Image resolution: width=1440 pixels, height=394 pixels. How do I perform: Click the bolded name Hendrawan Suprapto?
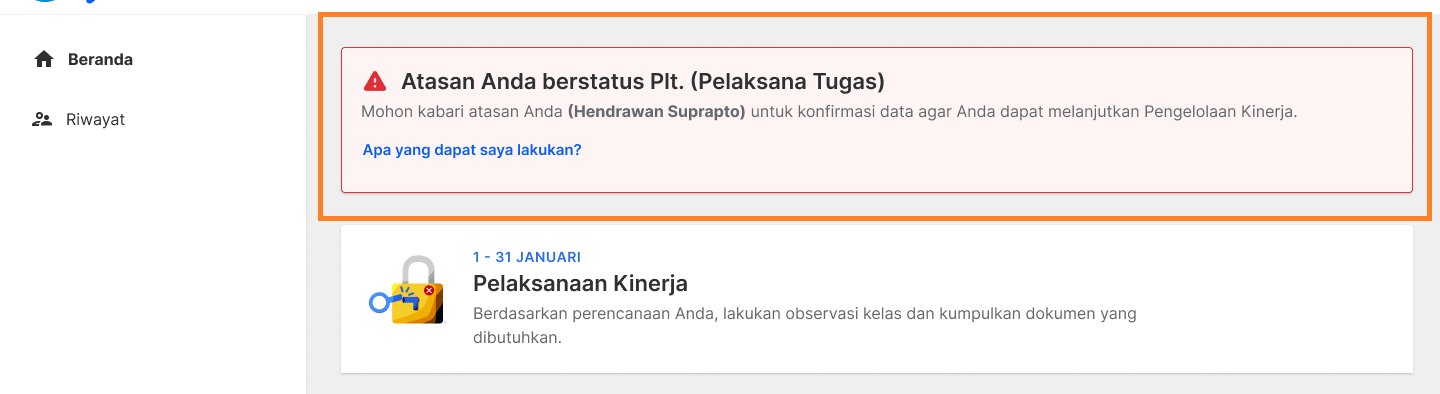point(657,112)
